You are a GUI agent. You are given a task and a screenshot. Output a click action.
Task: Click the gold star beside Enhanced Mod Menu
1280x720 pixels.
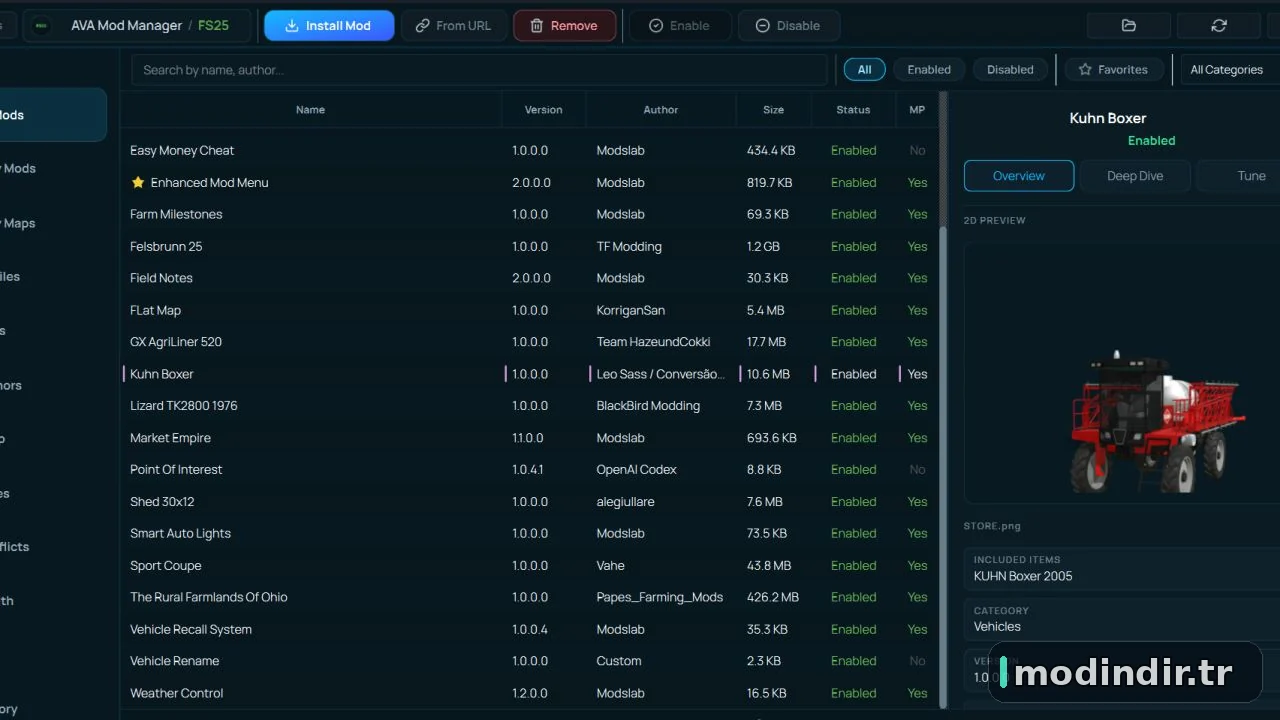[138, 182]
